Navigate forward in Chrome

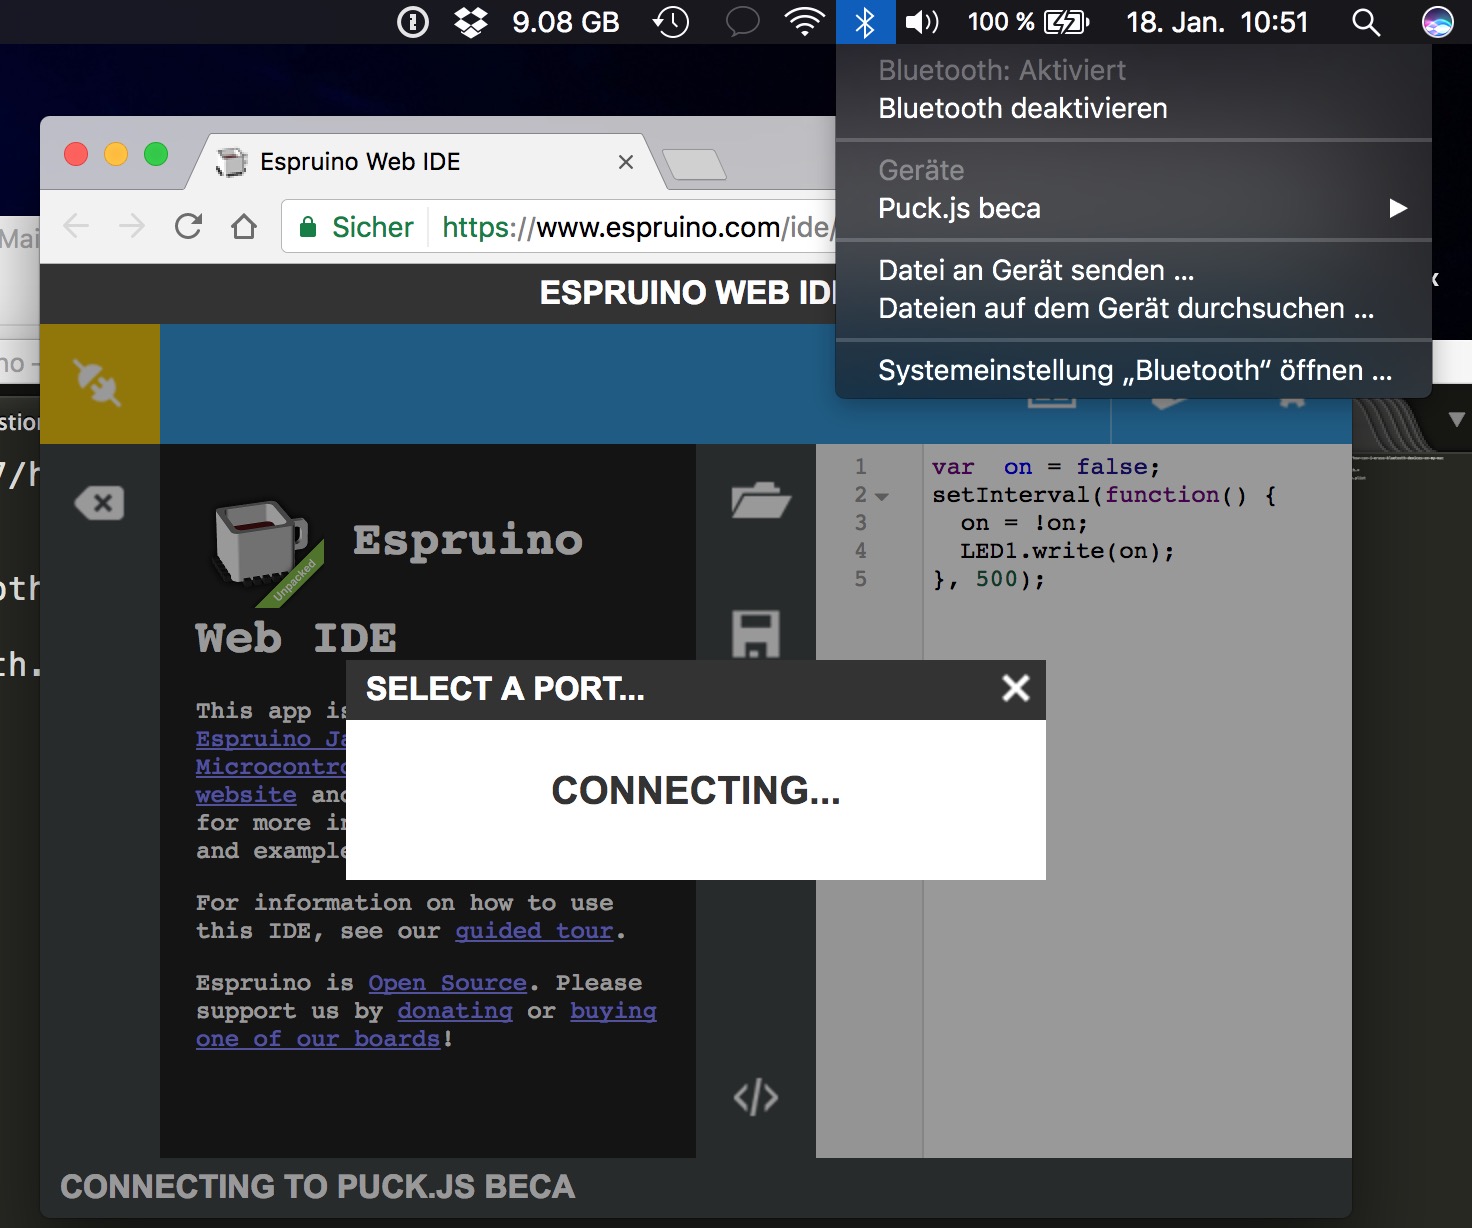coord(132,227)
